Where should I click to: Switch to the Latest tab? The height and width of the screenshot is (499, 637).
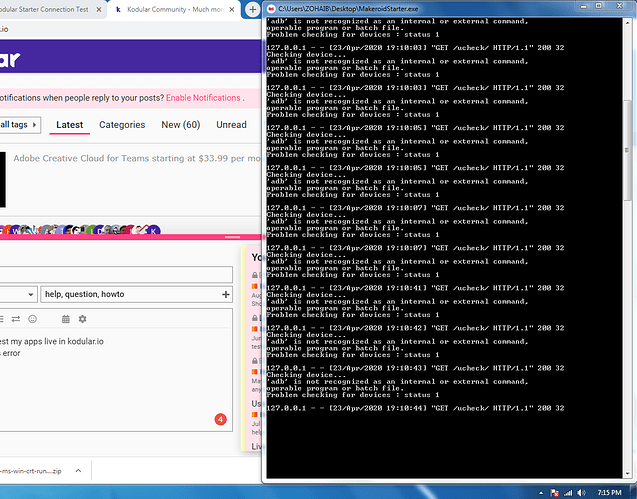click(69, 125)
